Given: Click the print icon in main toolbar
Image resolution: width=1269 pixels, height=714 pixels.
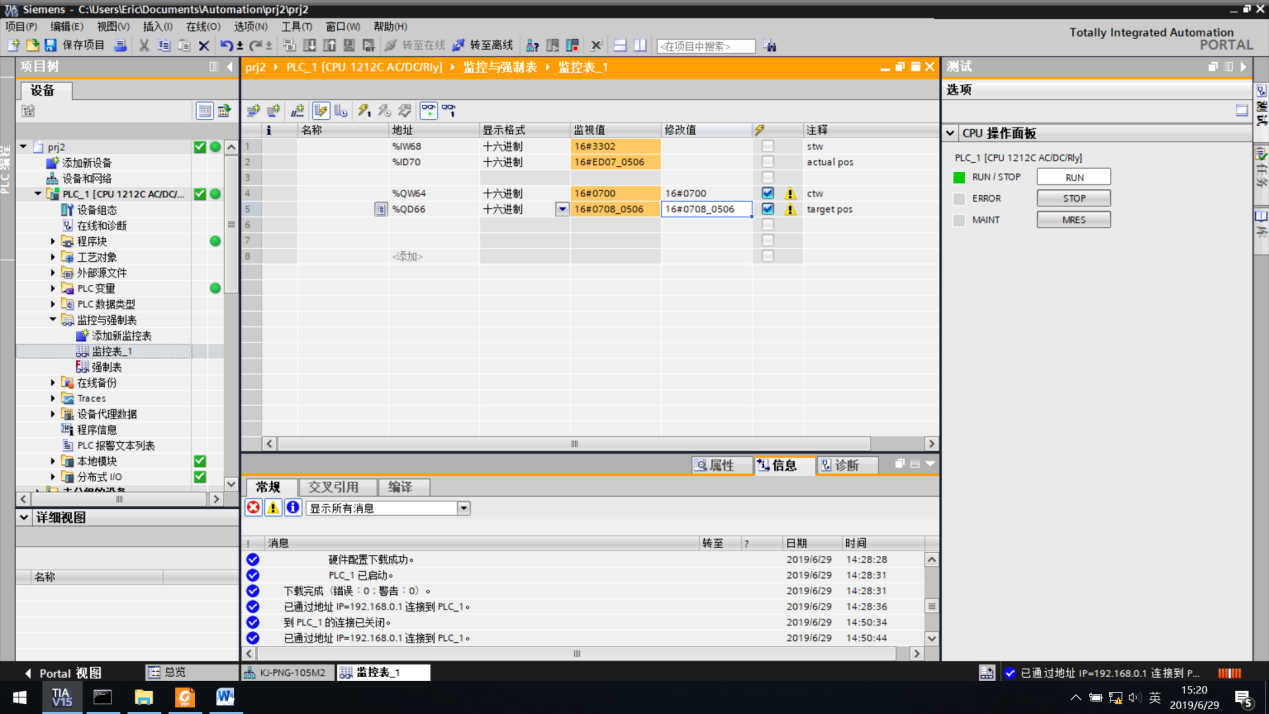Looking at the screenshot, I should (121, 46).
